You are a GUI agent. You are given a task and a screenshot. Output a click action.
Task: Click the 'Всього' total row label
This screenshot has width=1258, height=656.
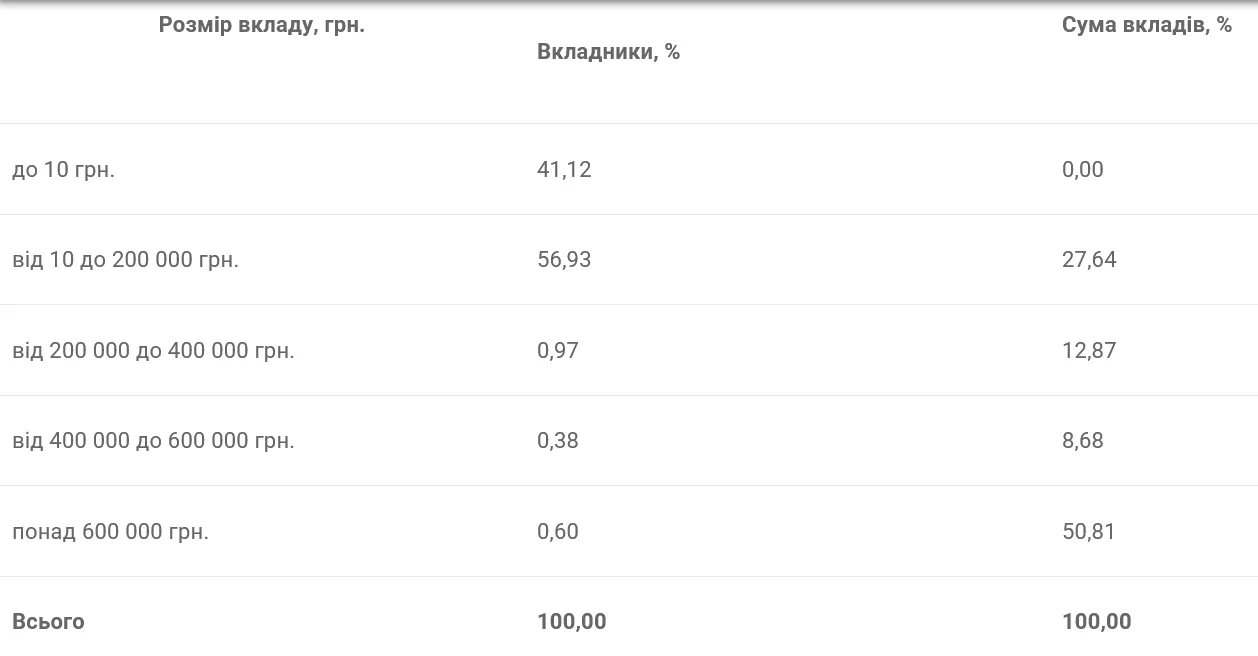coord(48,622)
